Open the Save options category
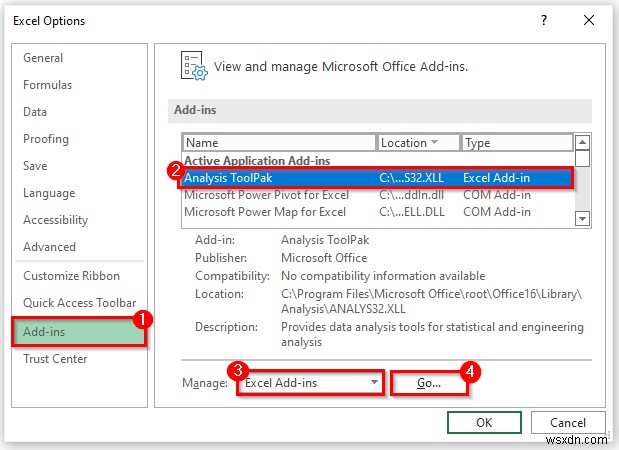The image size is (619, 450). pos(35,166)
